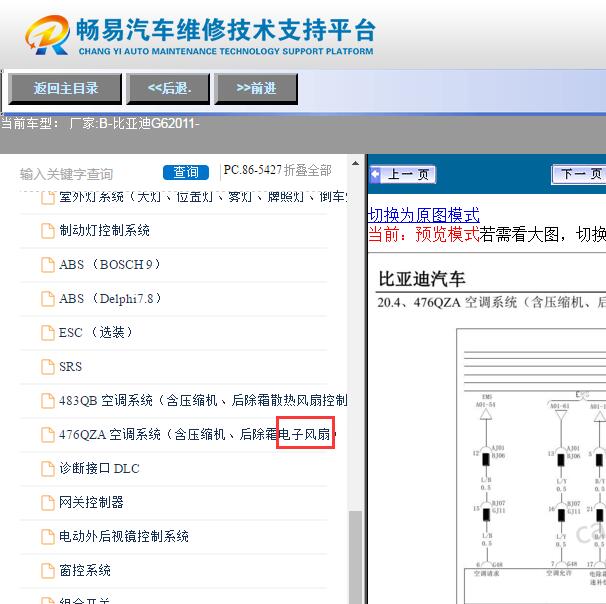Click the 比亚迪汽车 heading in the document
606x604 pixels.
[x=422, y=279]
